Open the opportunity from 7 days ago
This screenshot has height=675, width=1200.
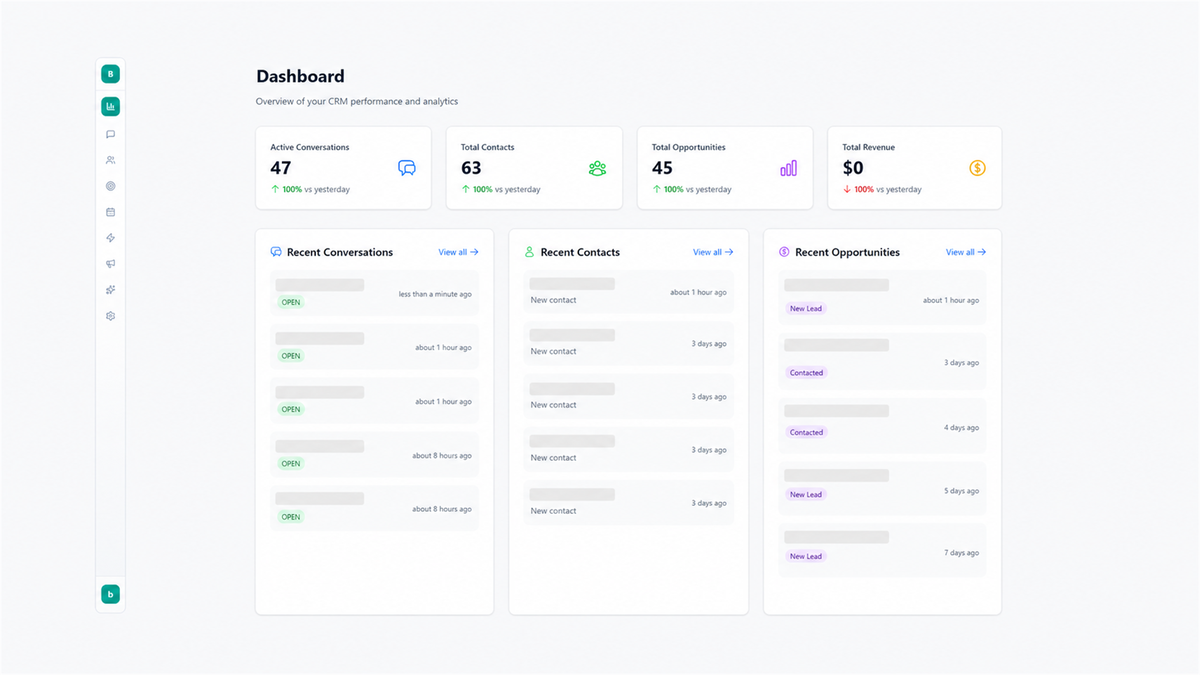[x=882, y=550]
